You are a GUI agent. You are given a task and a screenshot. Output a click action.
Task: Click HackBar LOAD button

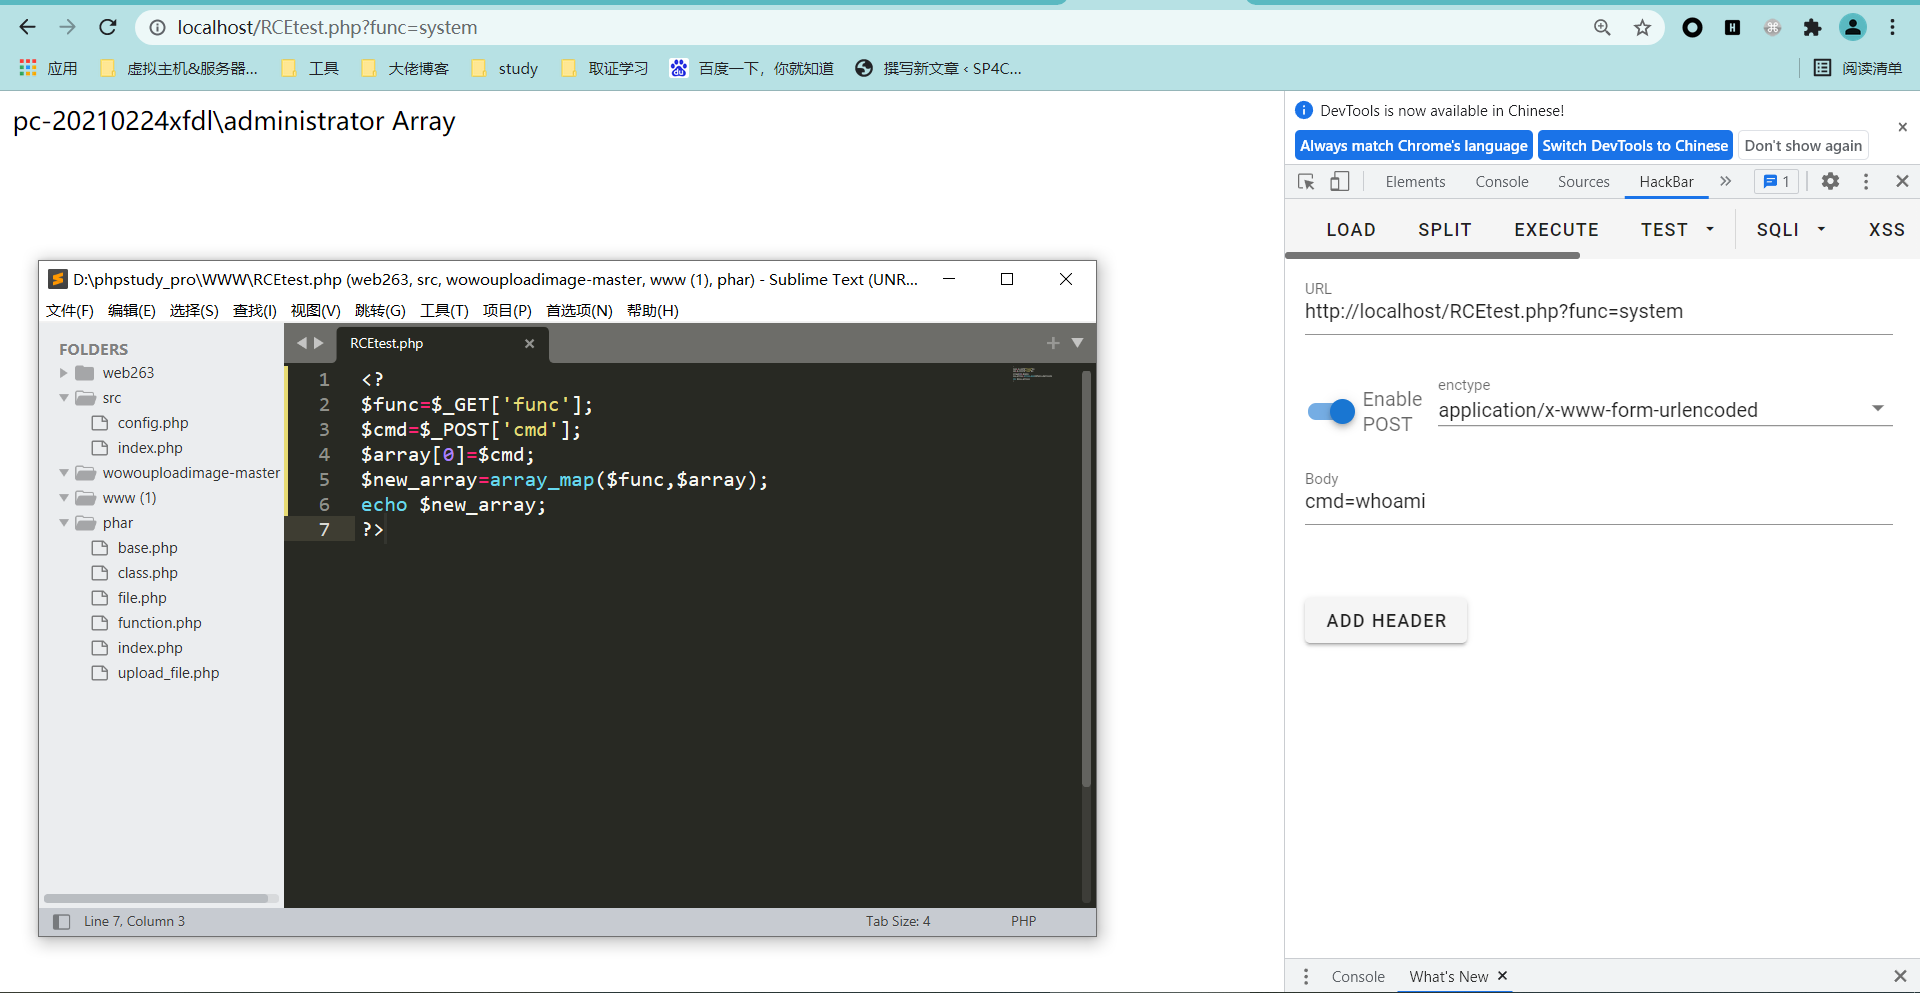tap(1351, 230)
